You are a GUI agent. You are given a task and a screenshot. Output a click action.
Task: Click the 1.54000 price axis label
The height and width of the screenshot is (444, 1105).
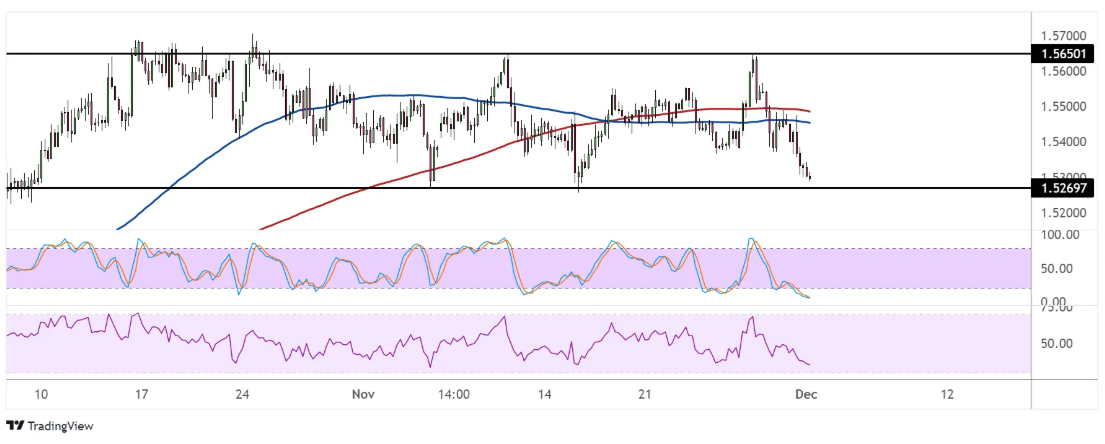[1062, 142]
